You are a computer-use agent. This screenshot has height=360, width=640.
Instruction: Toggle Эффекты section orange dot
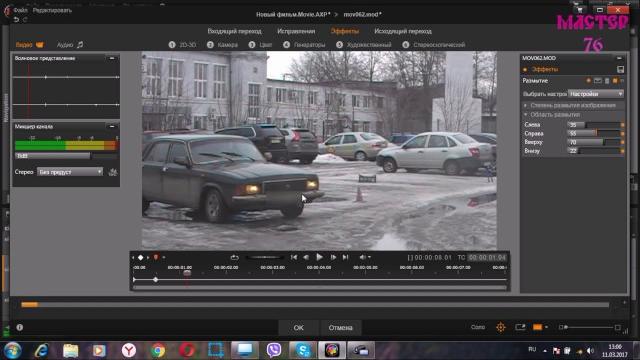coord(525,69)
